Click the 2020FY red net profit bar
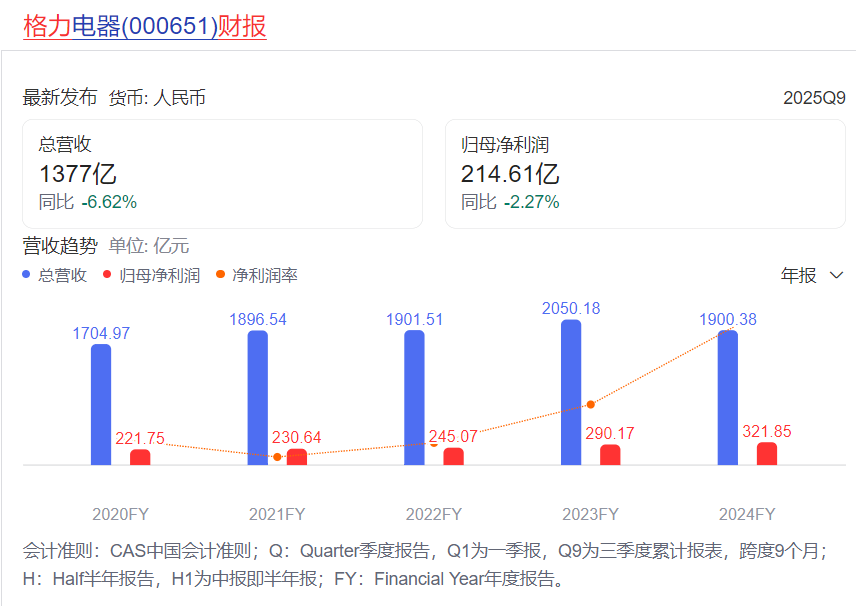856x606 pixels. [140, 457]
